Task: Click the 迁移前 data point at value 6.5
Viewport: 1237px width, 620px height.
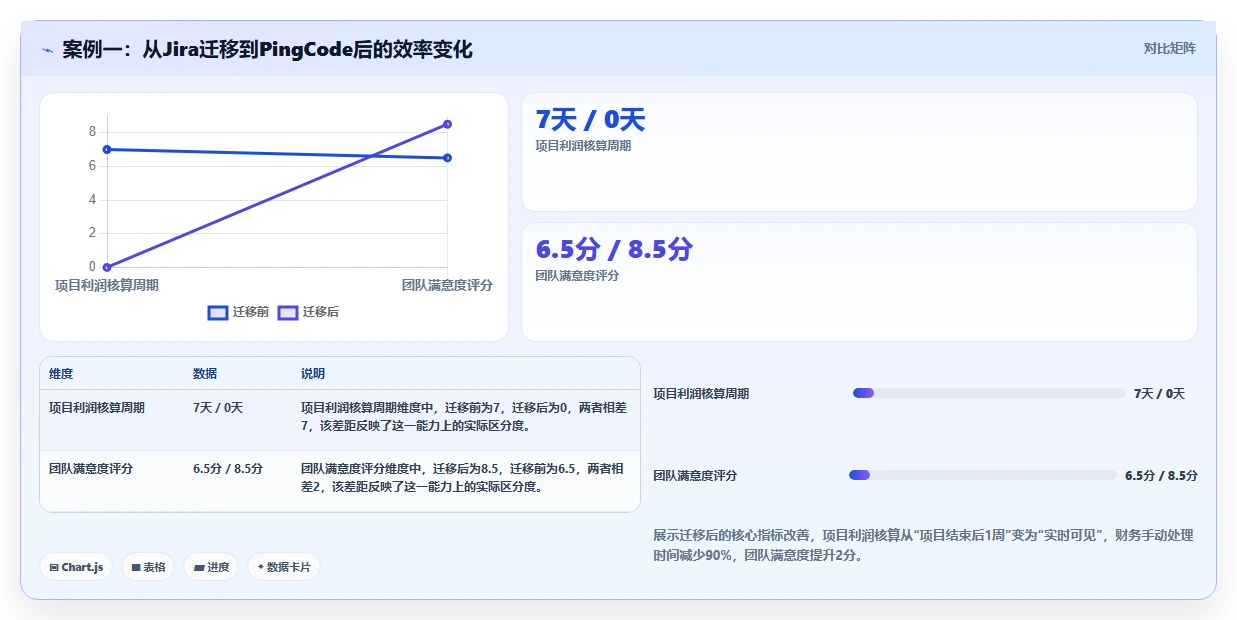Action: pyautogui.click(x=447, y=158)
